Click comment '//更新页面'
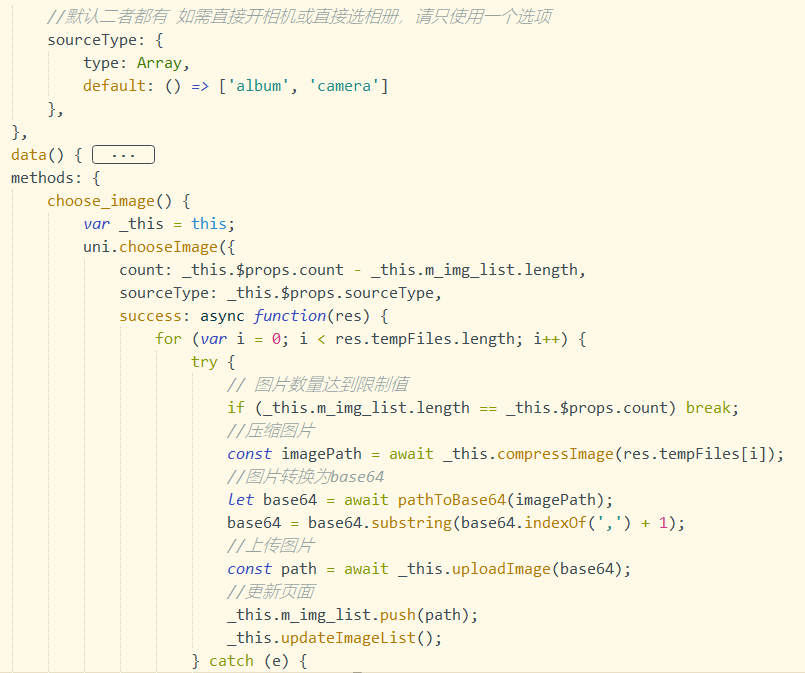 point(271,592)
